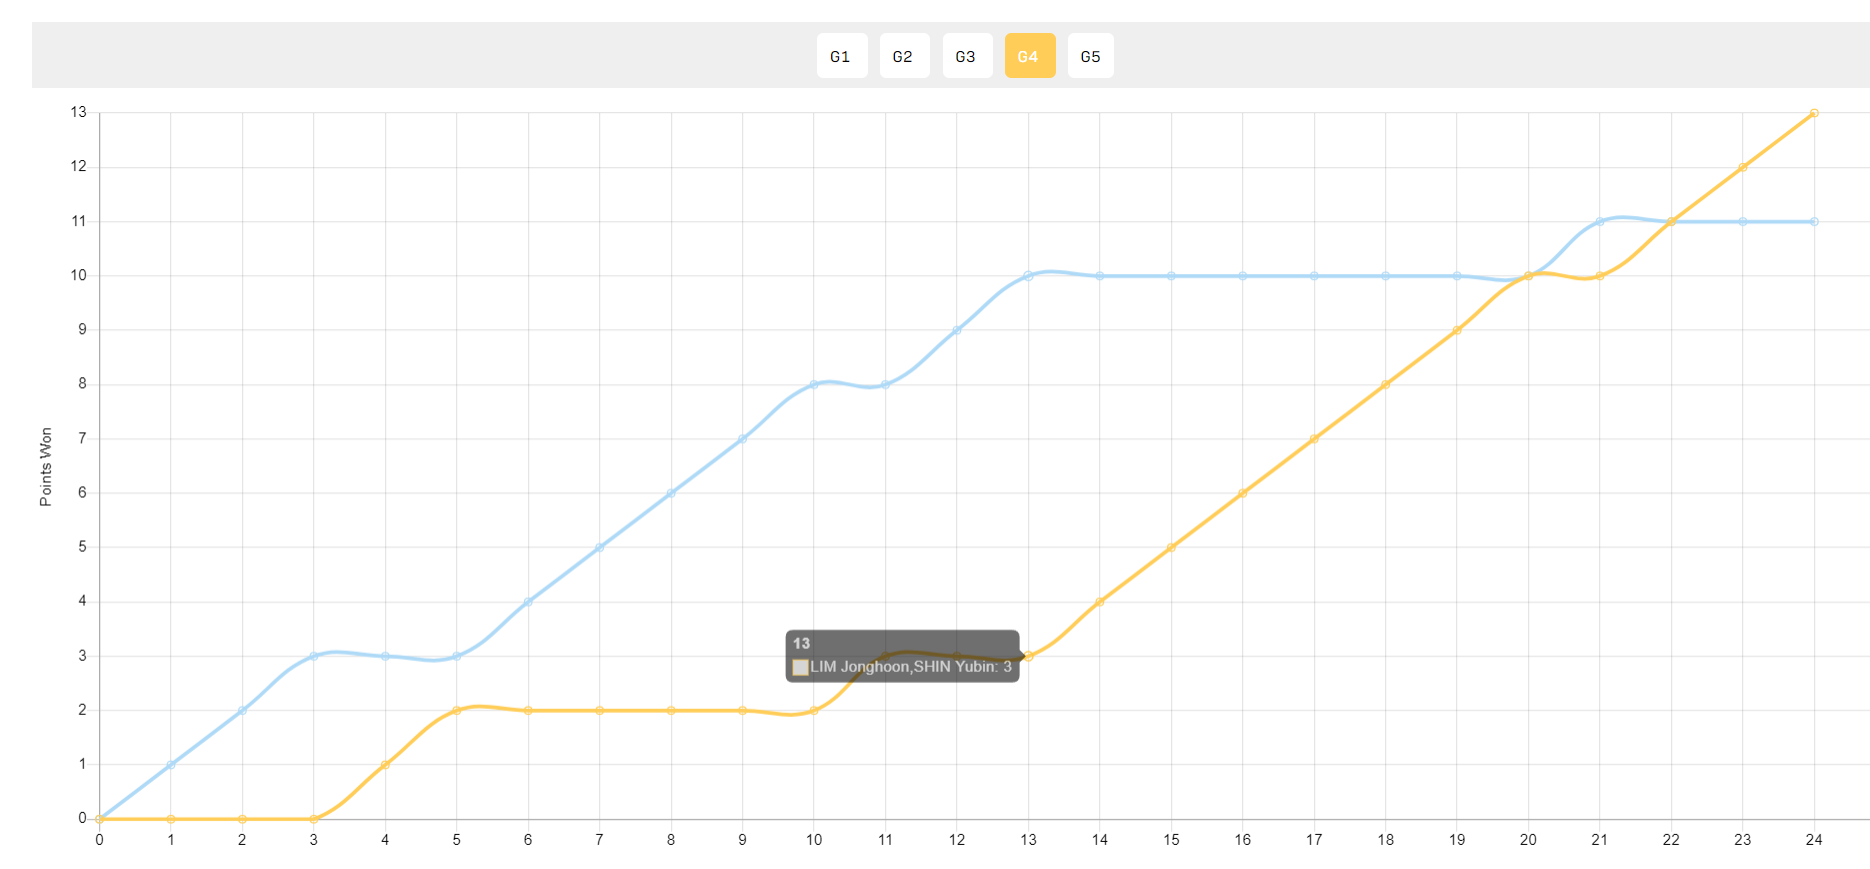Switch to the G2 game tab
Image resolution: width=1870 pixels, height=869 pixels.
point(904,55)
